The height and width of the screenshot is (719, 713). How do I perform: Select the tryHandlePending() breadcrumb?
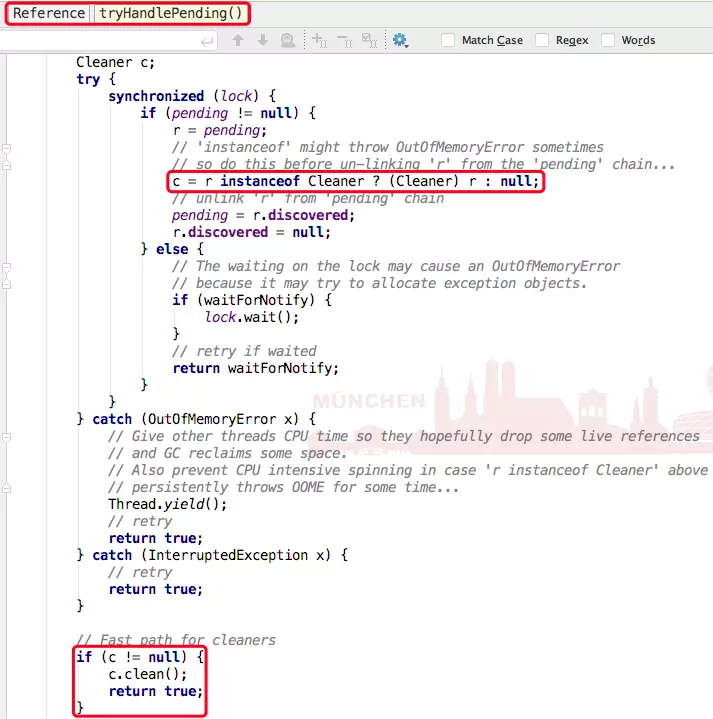[x=171, y=13]
